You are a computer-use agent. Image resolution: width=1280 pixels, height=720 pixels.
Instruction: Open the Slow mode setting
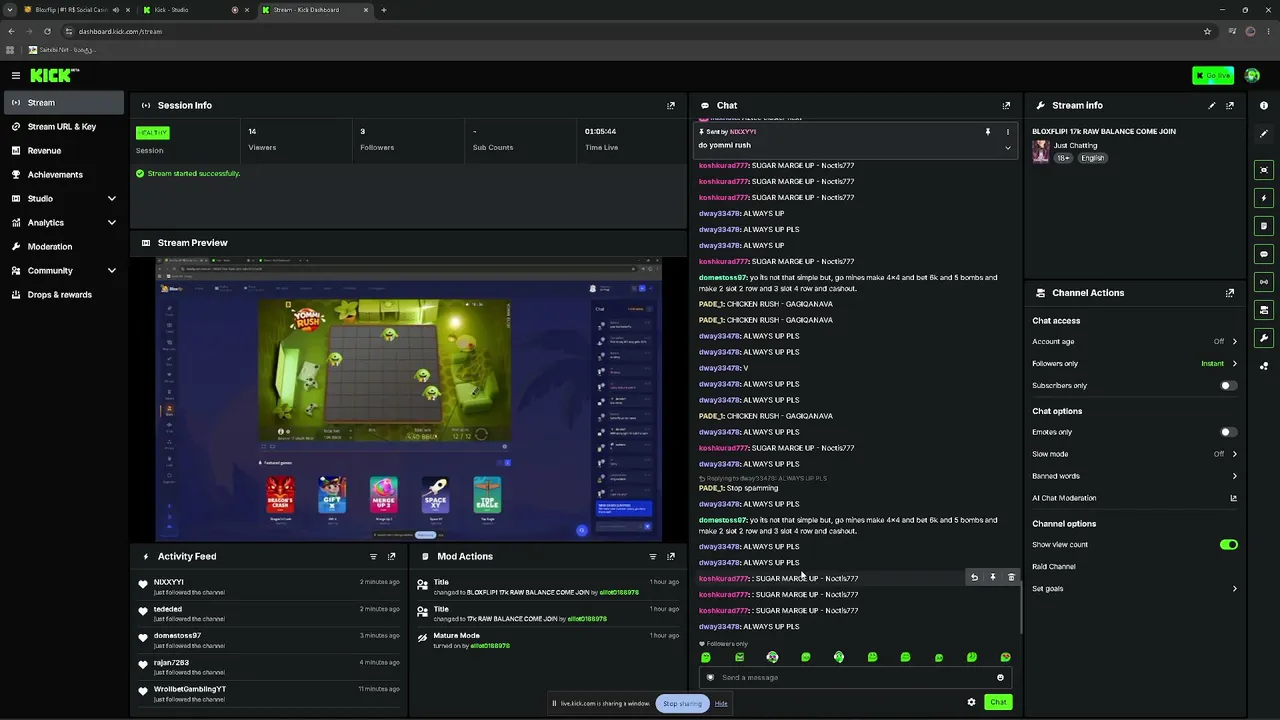tap(1135, 454)
